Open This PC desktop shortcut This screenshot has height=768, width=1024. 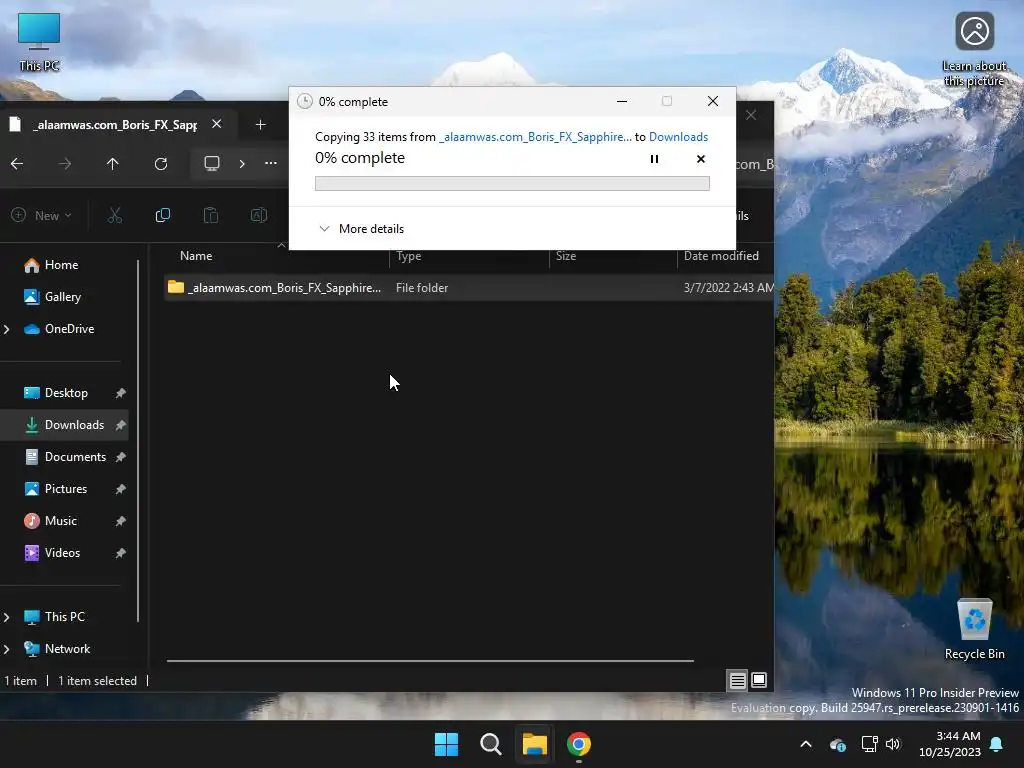39,41
